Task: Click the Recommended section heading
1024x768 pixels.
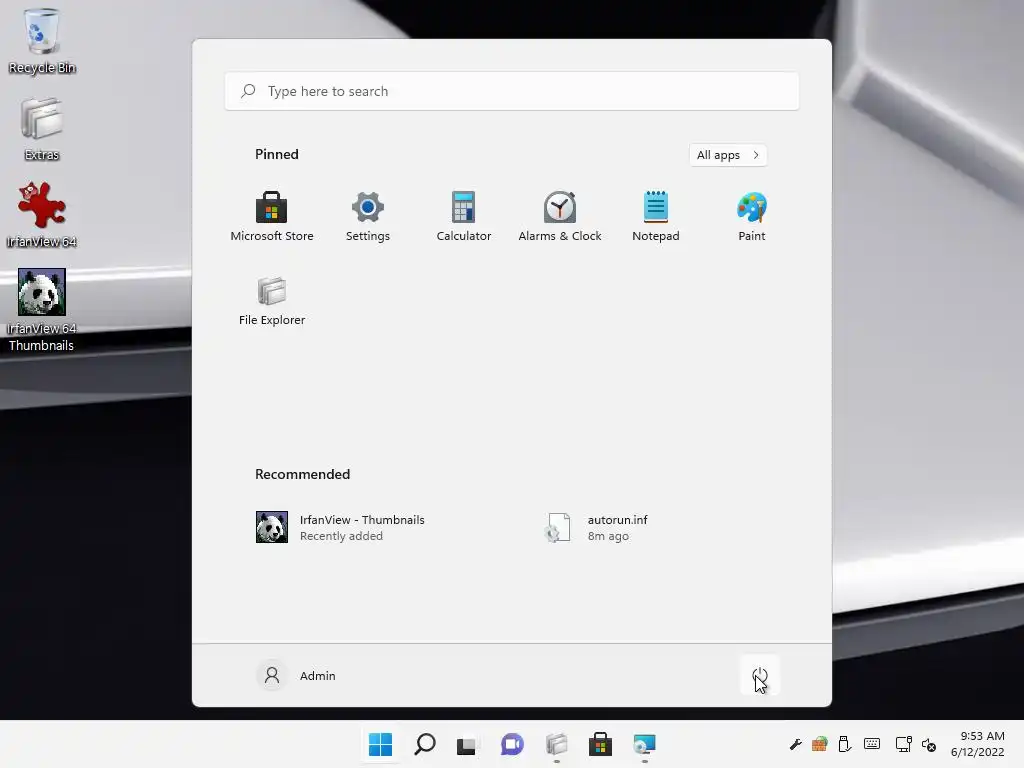Action: (302, 474)
